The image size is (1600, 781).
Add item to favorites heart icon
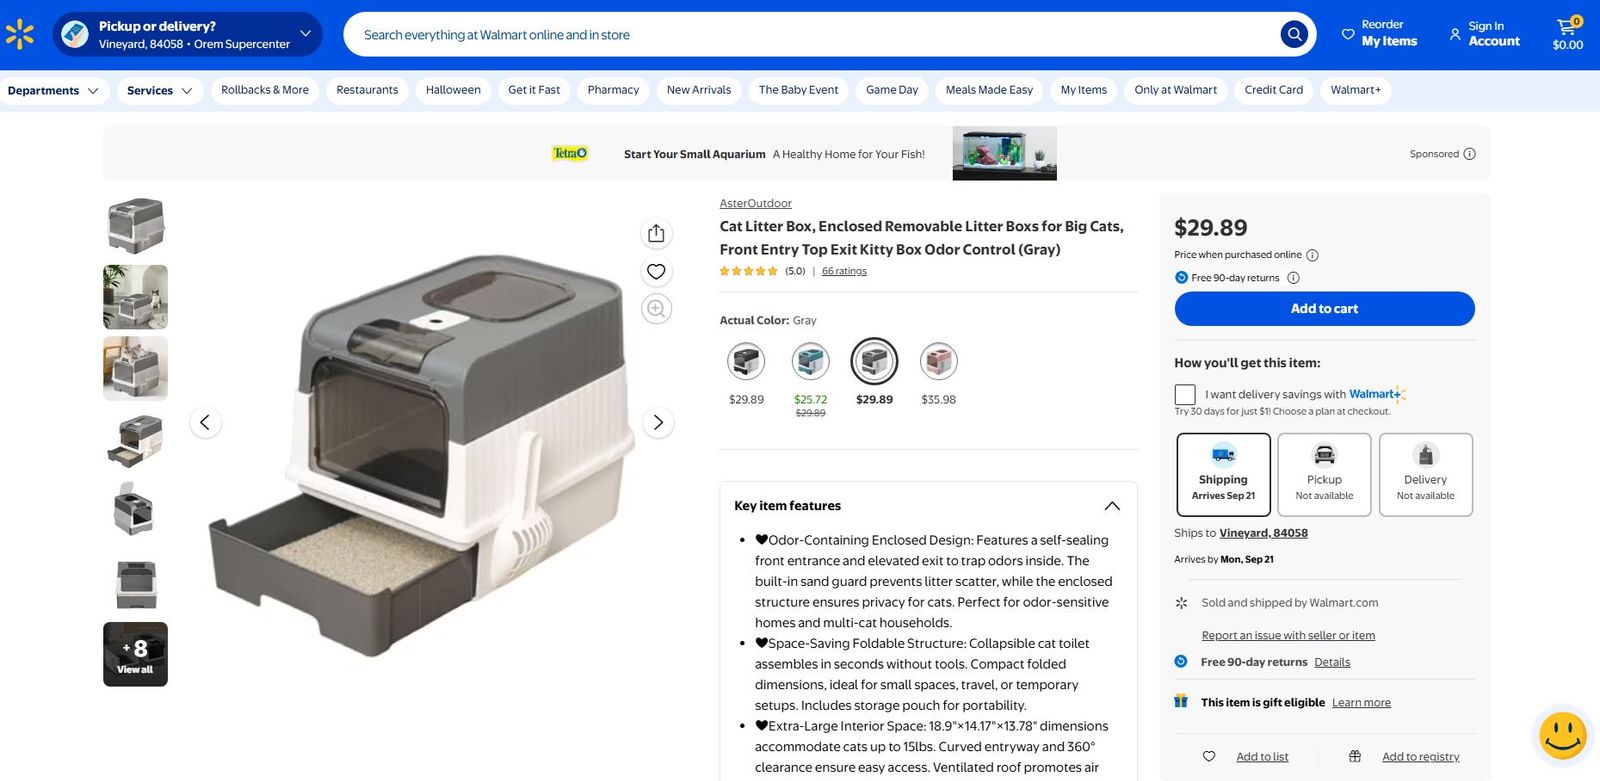click(x=656, y=271)
